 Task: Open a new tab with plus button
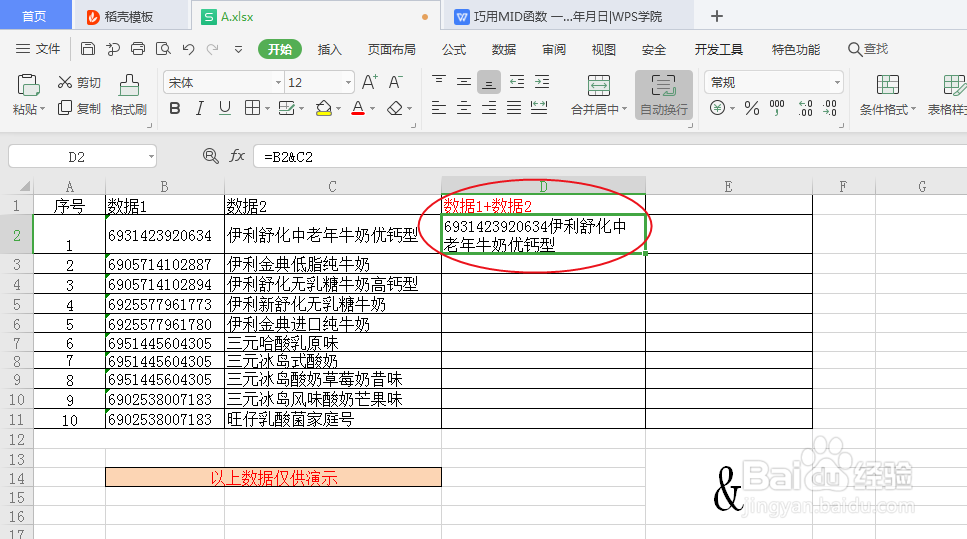pyautogui.click(x=716, y=16)
